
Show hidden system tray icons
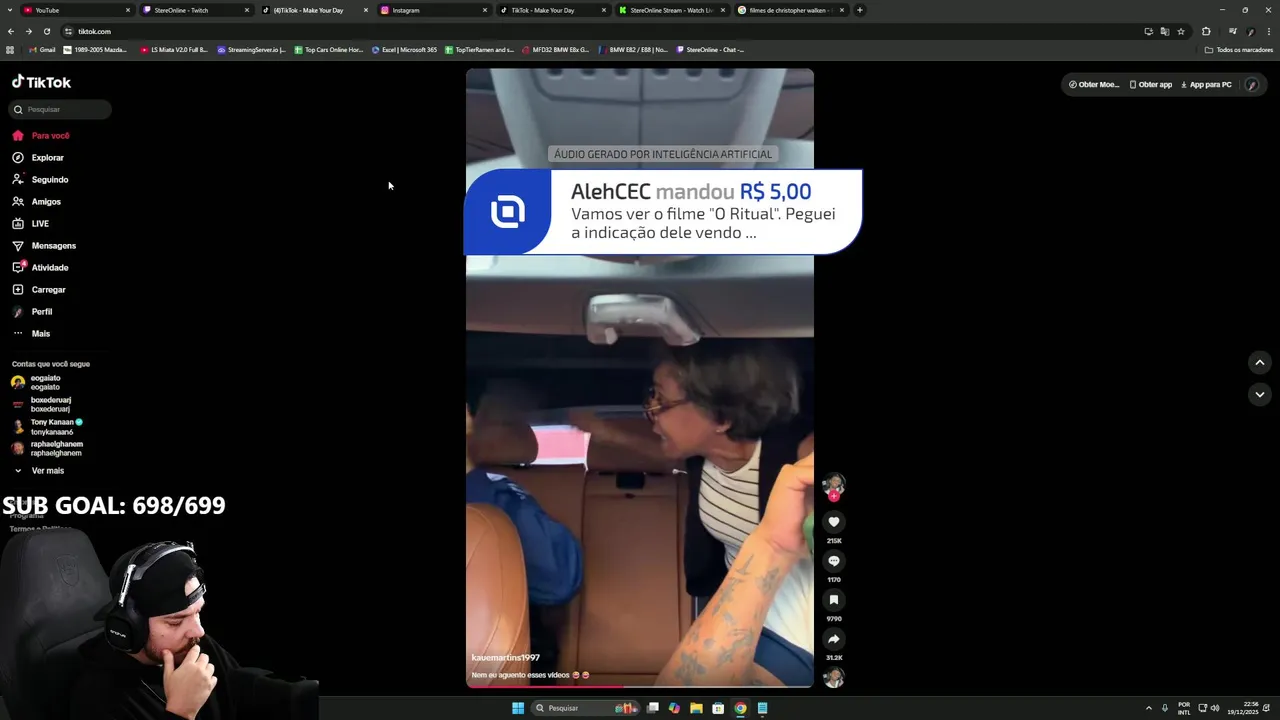tap(1148, 708)
